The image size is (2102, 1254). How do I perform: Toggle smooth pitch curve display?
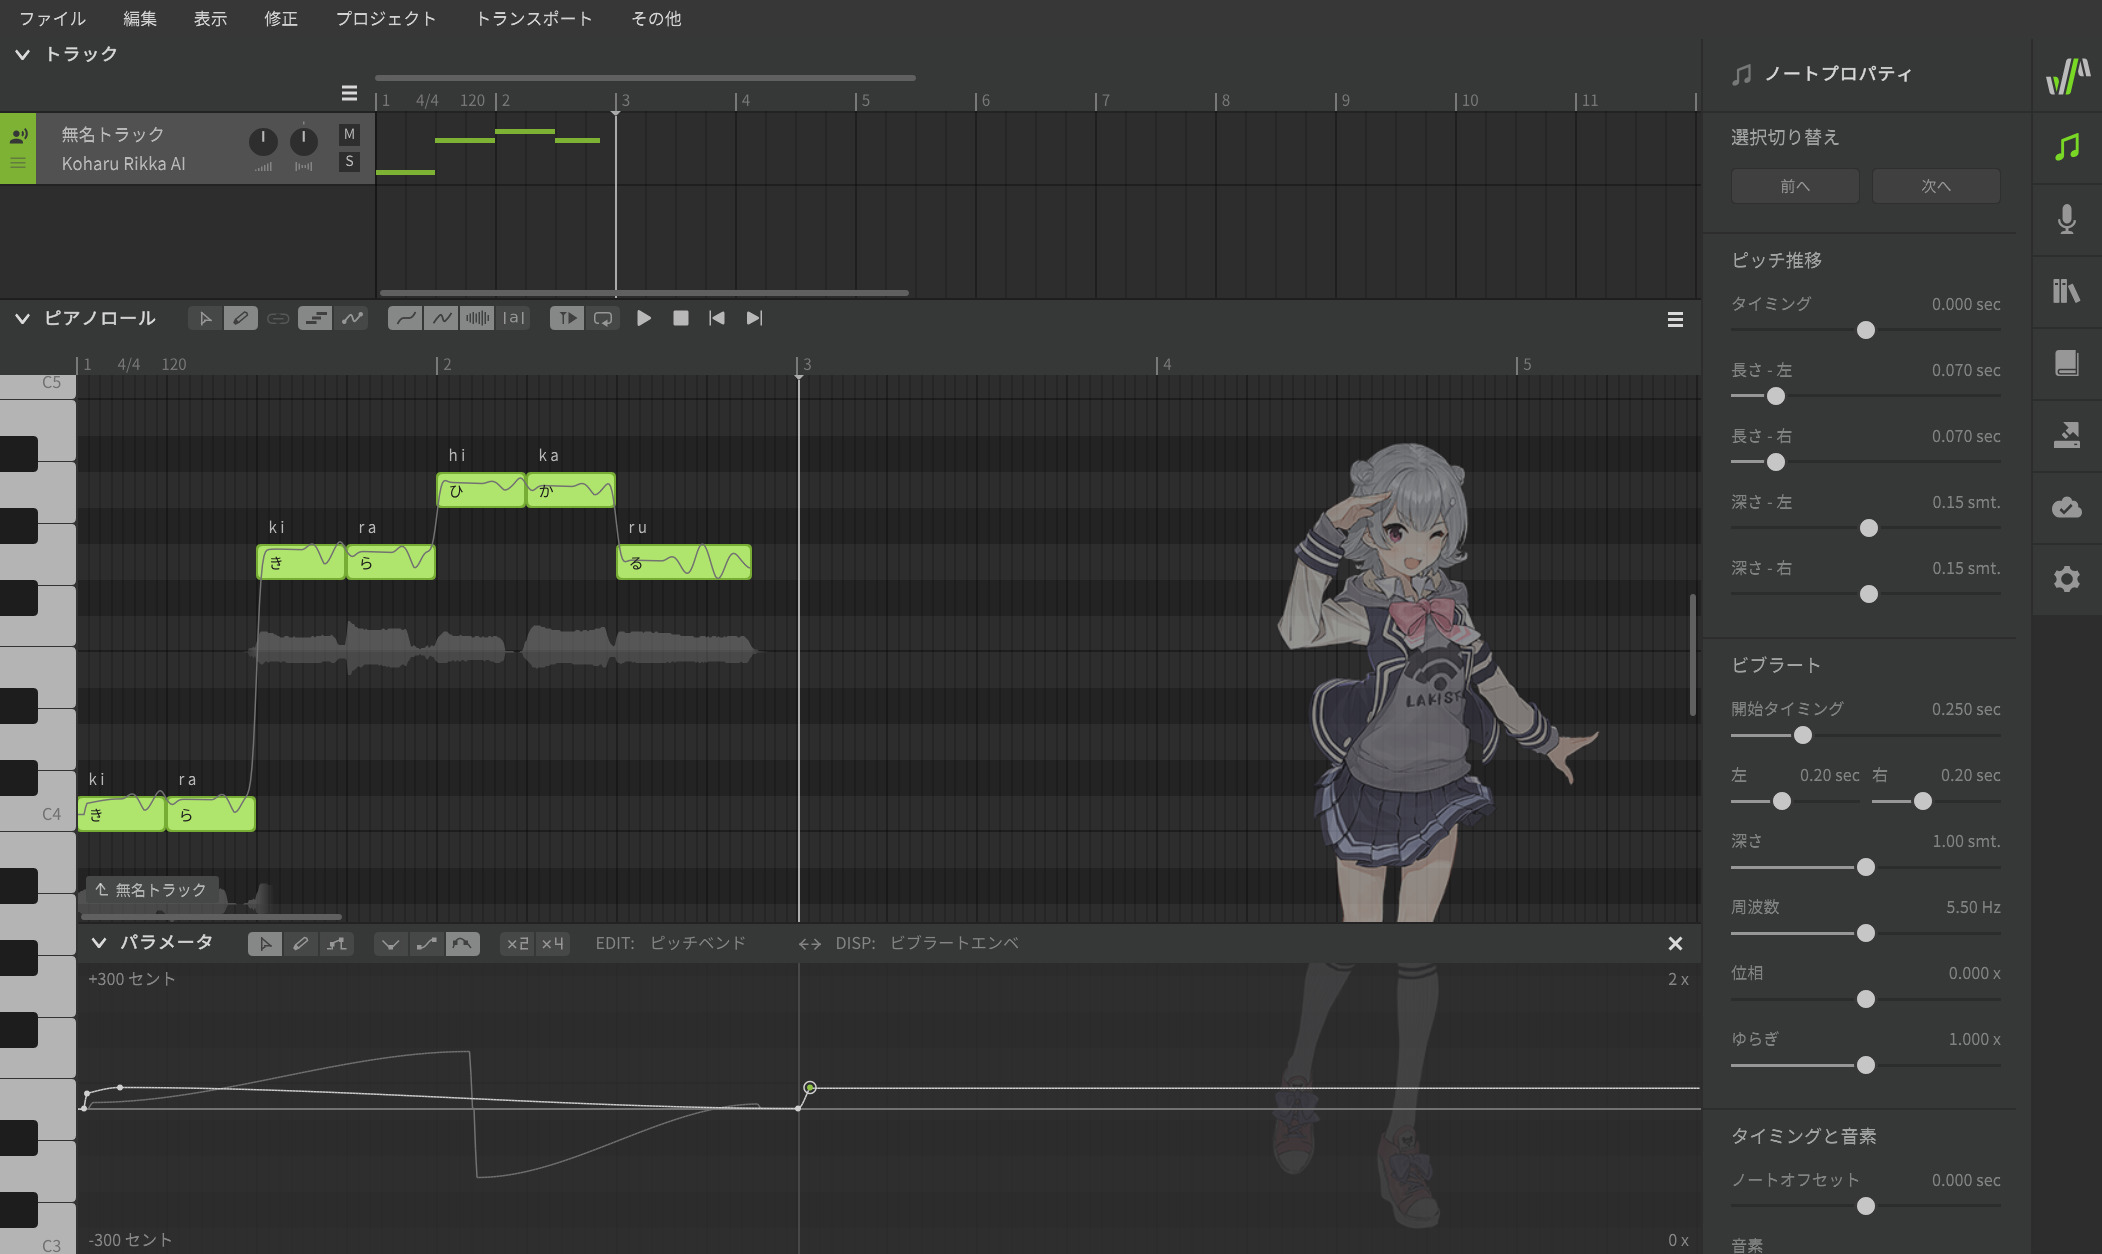tap(405, 318)
